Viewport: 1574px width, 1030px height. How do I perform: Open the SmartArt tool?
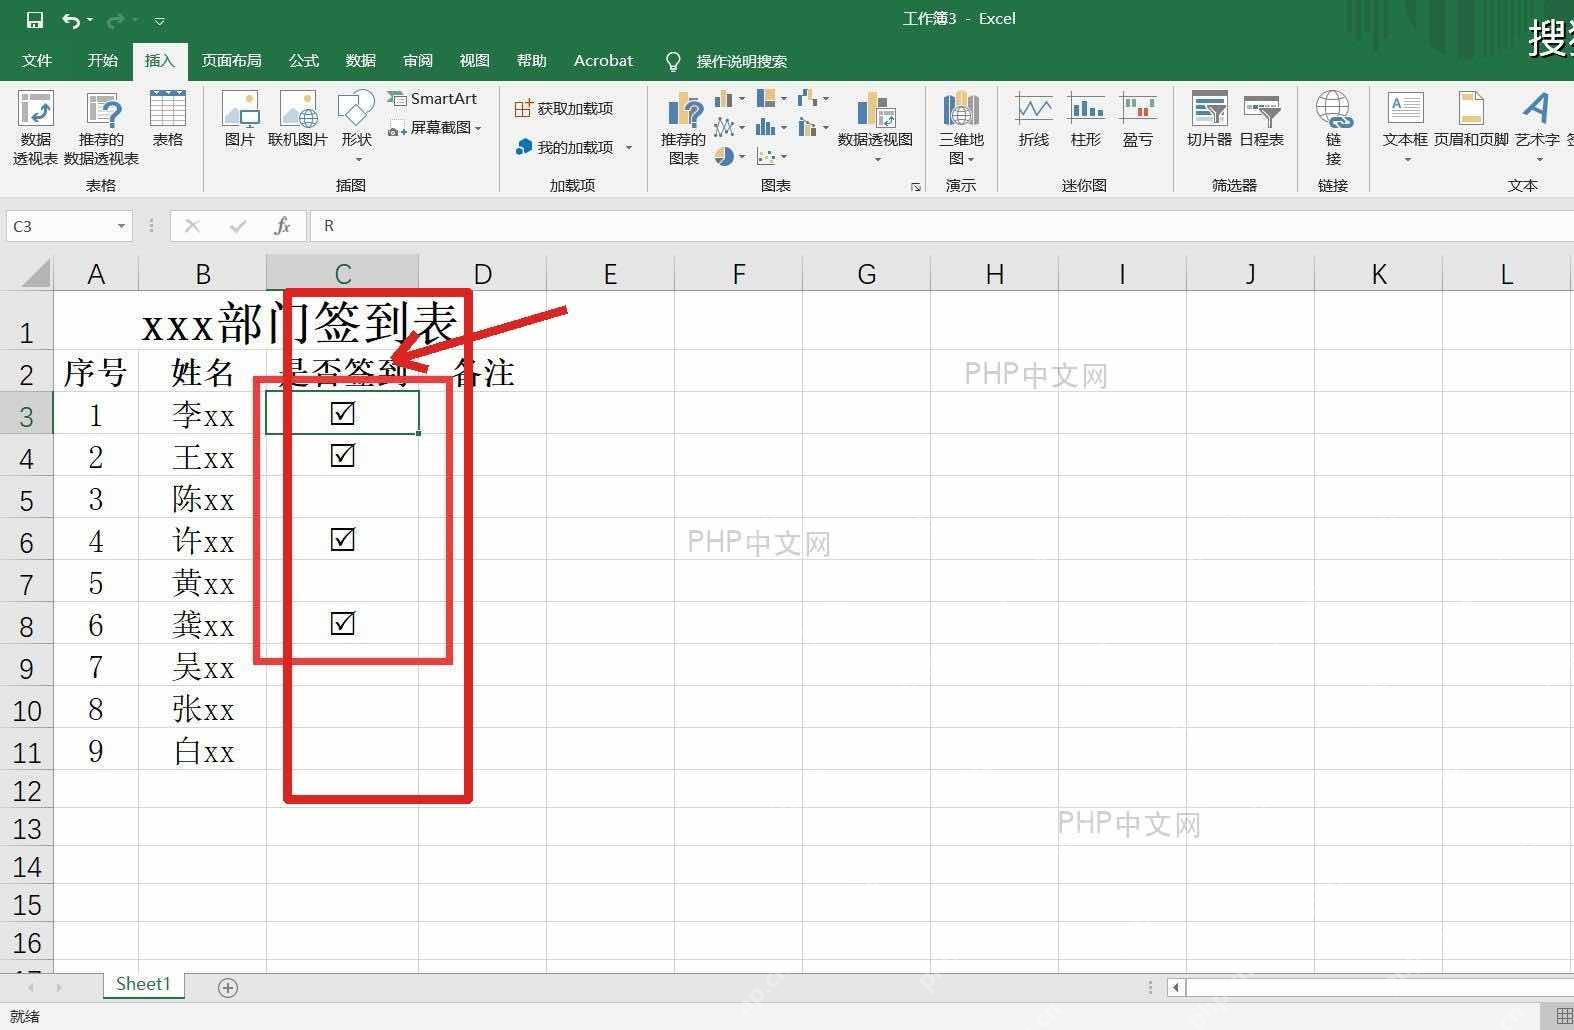point(433,98)
